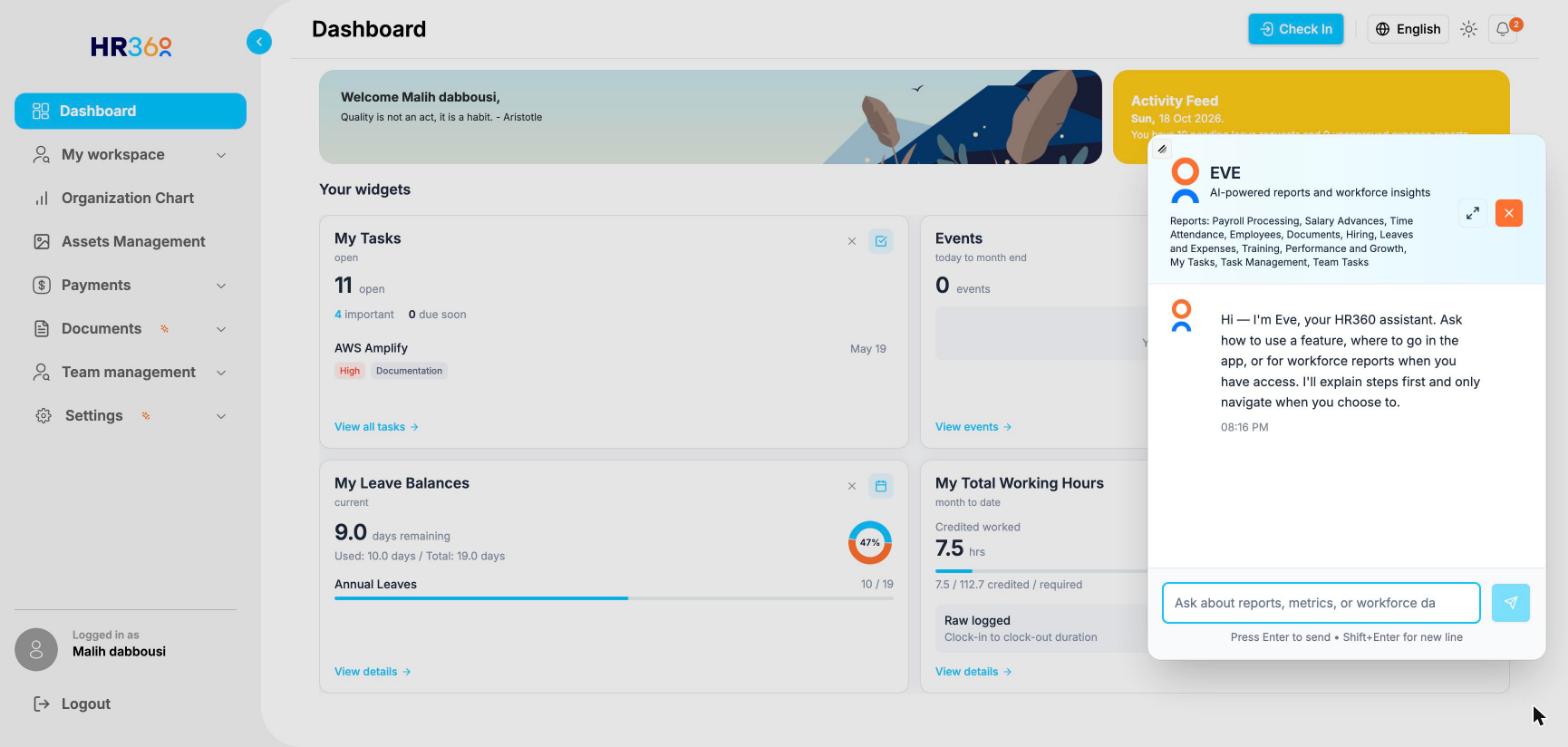The height and width of the screenshot is (747, 1568).
Task: Open Dashboard in the sidebar
Action: (x=130, y=111)
